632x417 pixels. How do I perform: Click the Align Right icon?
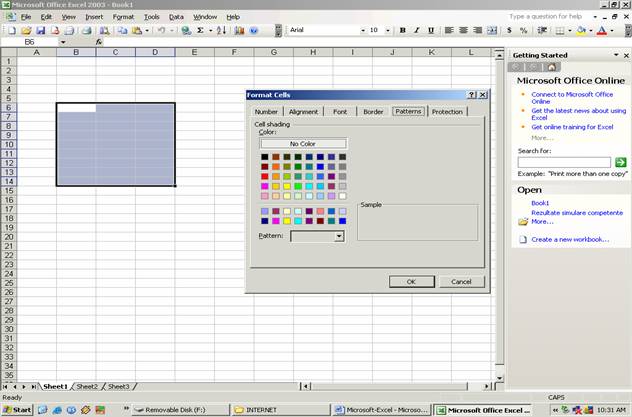click(x=477, y=30)
